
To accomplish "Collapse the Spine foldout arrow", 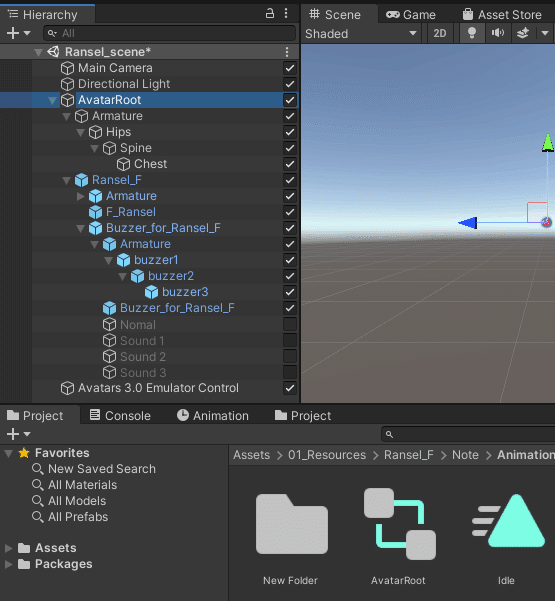I will [x=94, y=149].
